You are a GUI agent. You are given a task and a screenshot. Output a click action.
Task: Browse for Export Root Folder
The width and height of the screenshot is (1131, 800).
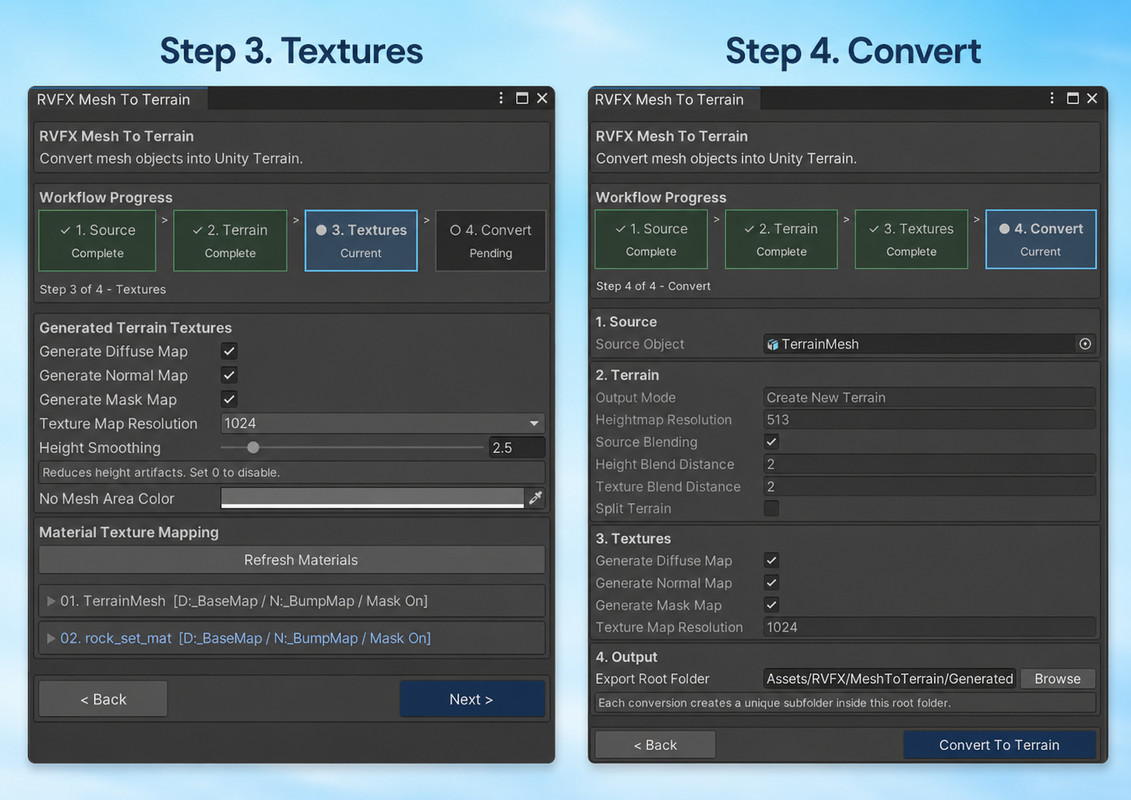pos(1057,679)
